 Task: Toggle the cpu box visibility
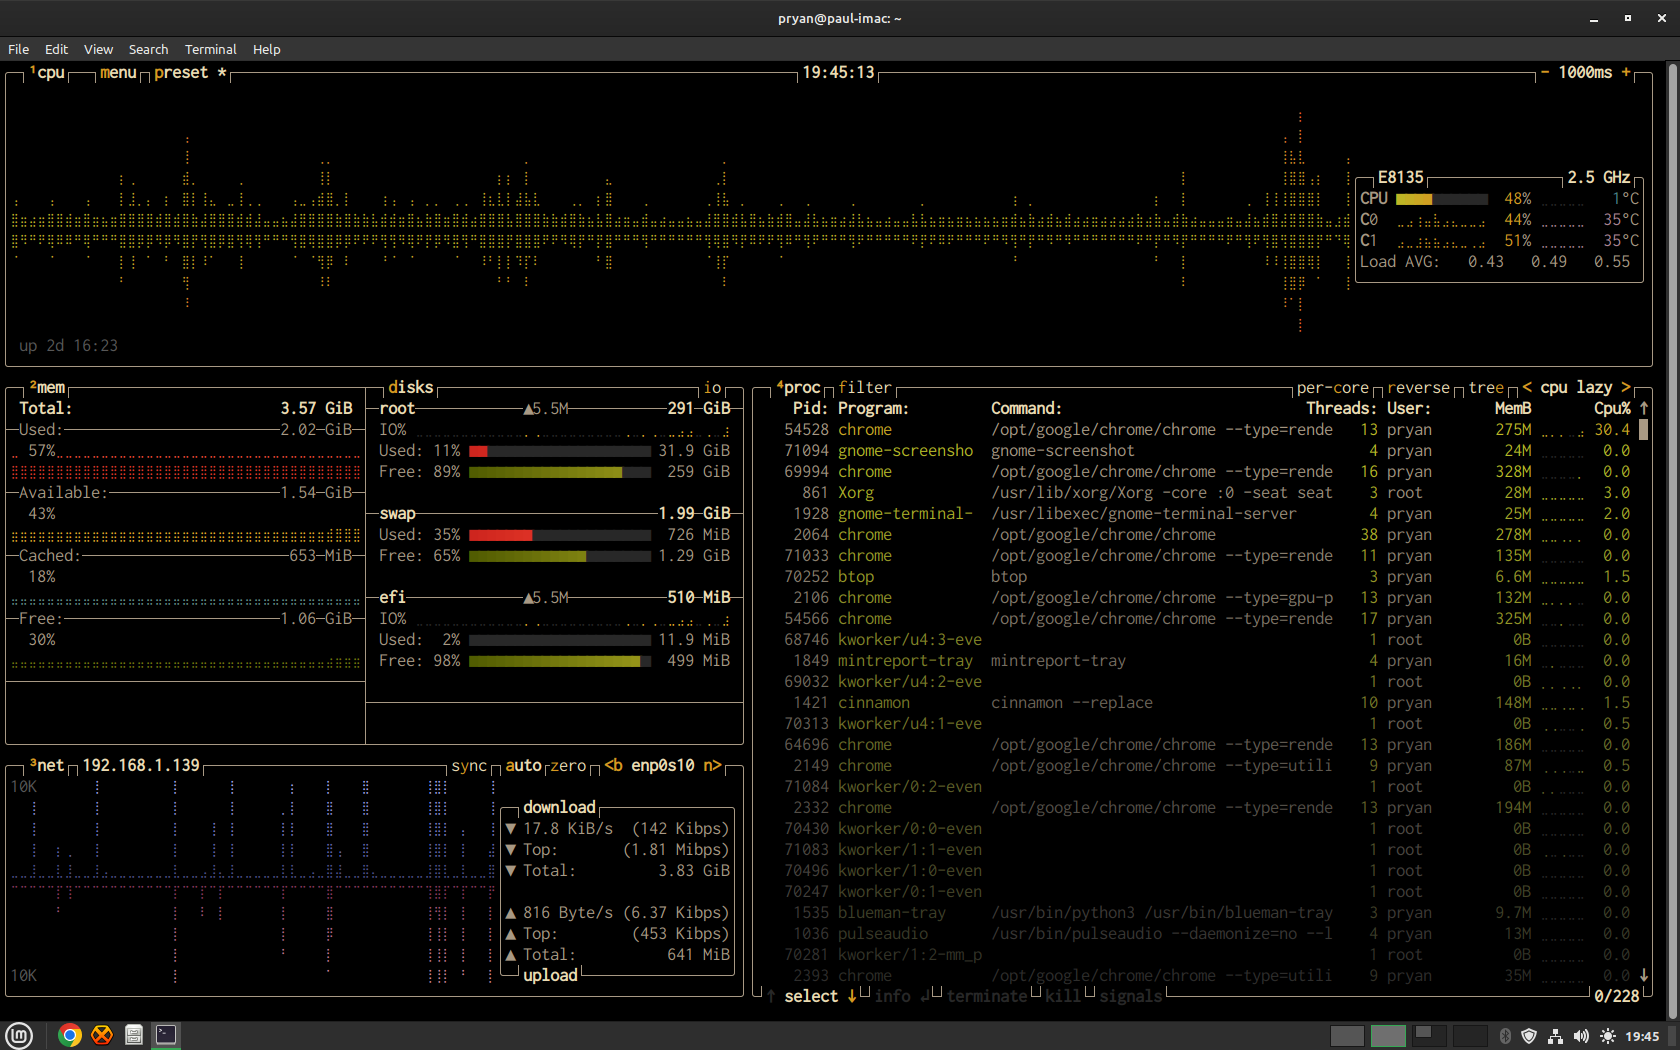[47, 72]
